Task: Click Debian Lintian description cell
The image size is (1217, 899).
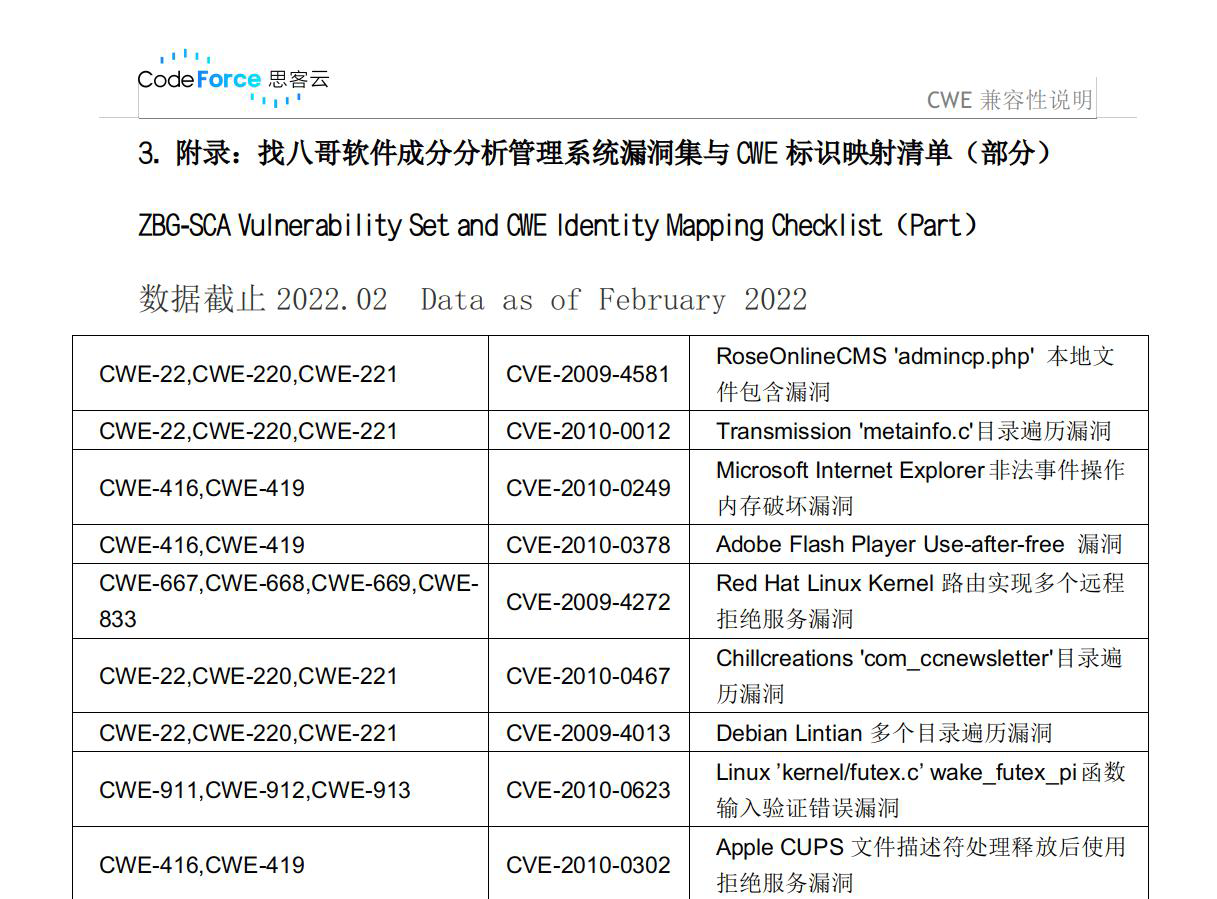Action: pyautogui.click(x=919, y=733)
